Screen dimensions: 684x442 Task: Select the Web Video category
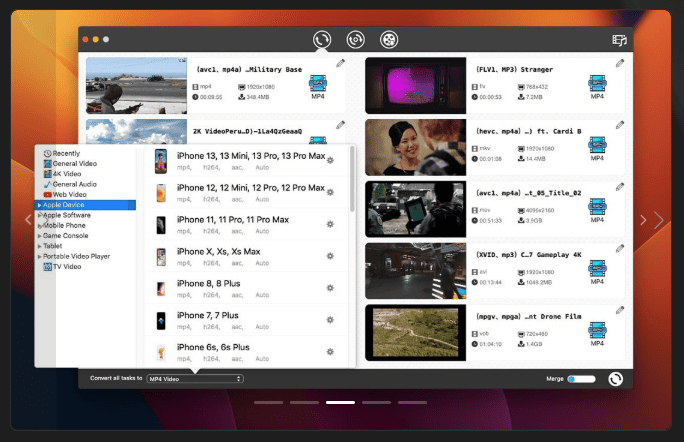click(65, 195)
